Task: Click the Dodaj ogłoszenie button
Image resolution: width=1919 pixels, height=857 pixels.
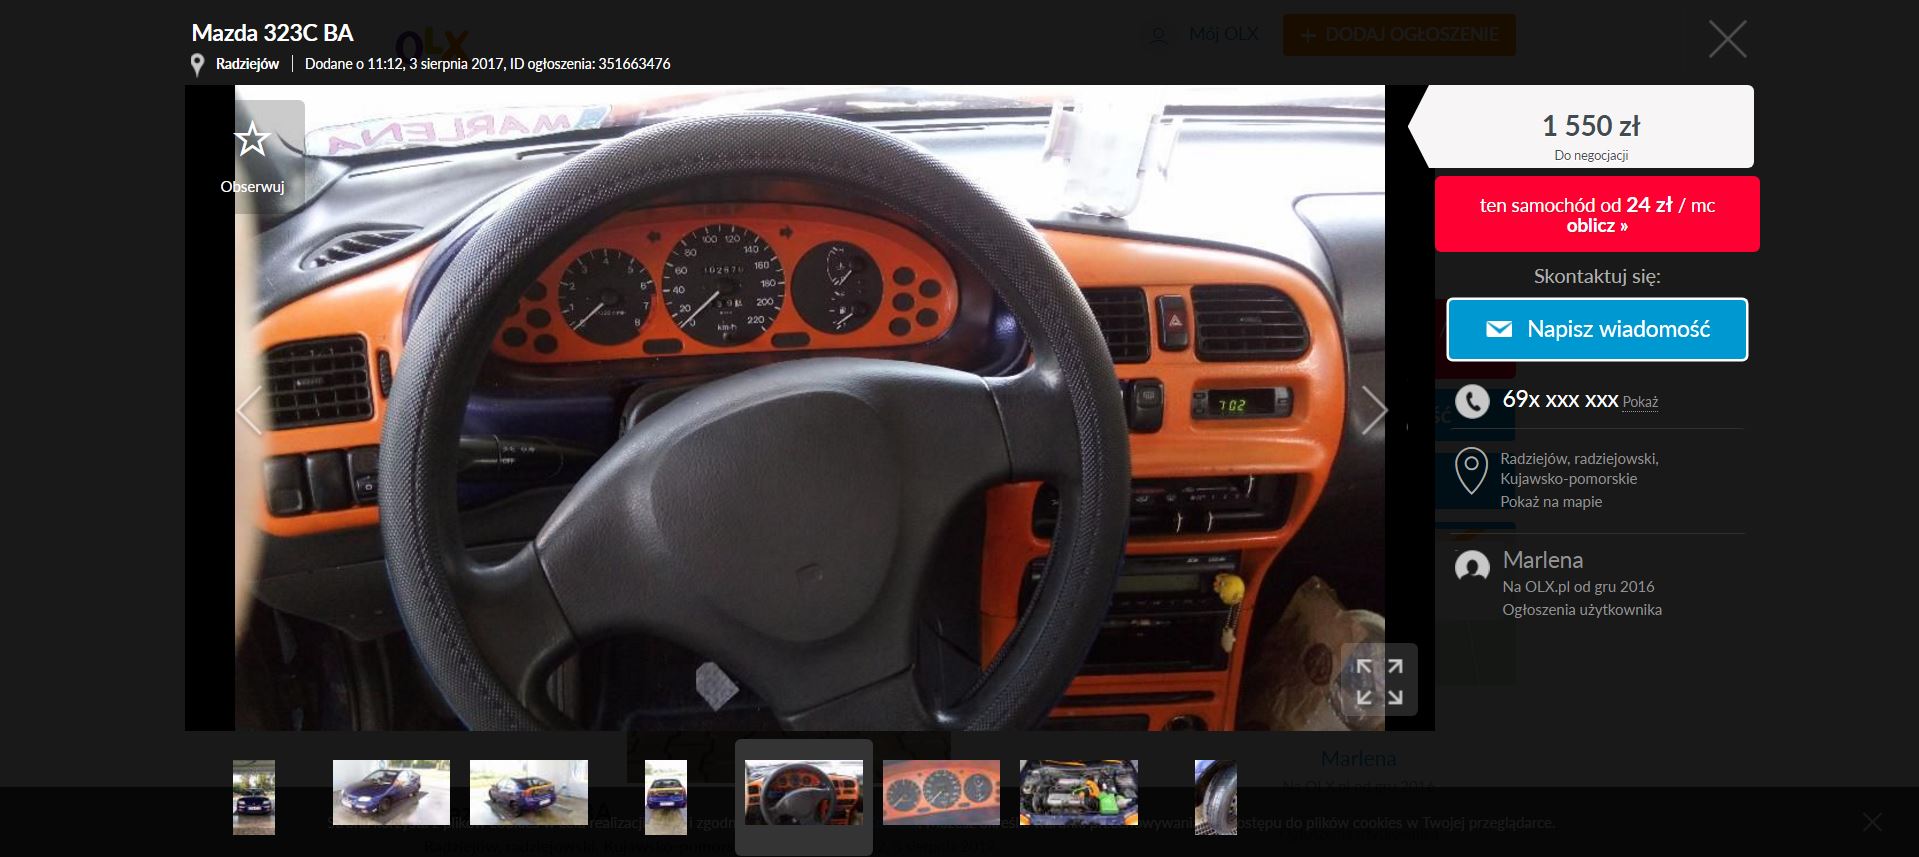Action: [x=1399, y=35]
